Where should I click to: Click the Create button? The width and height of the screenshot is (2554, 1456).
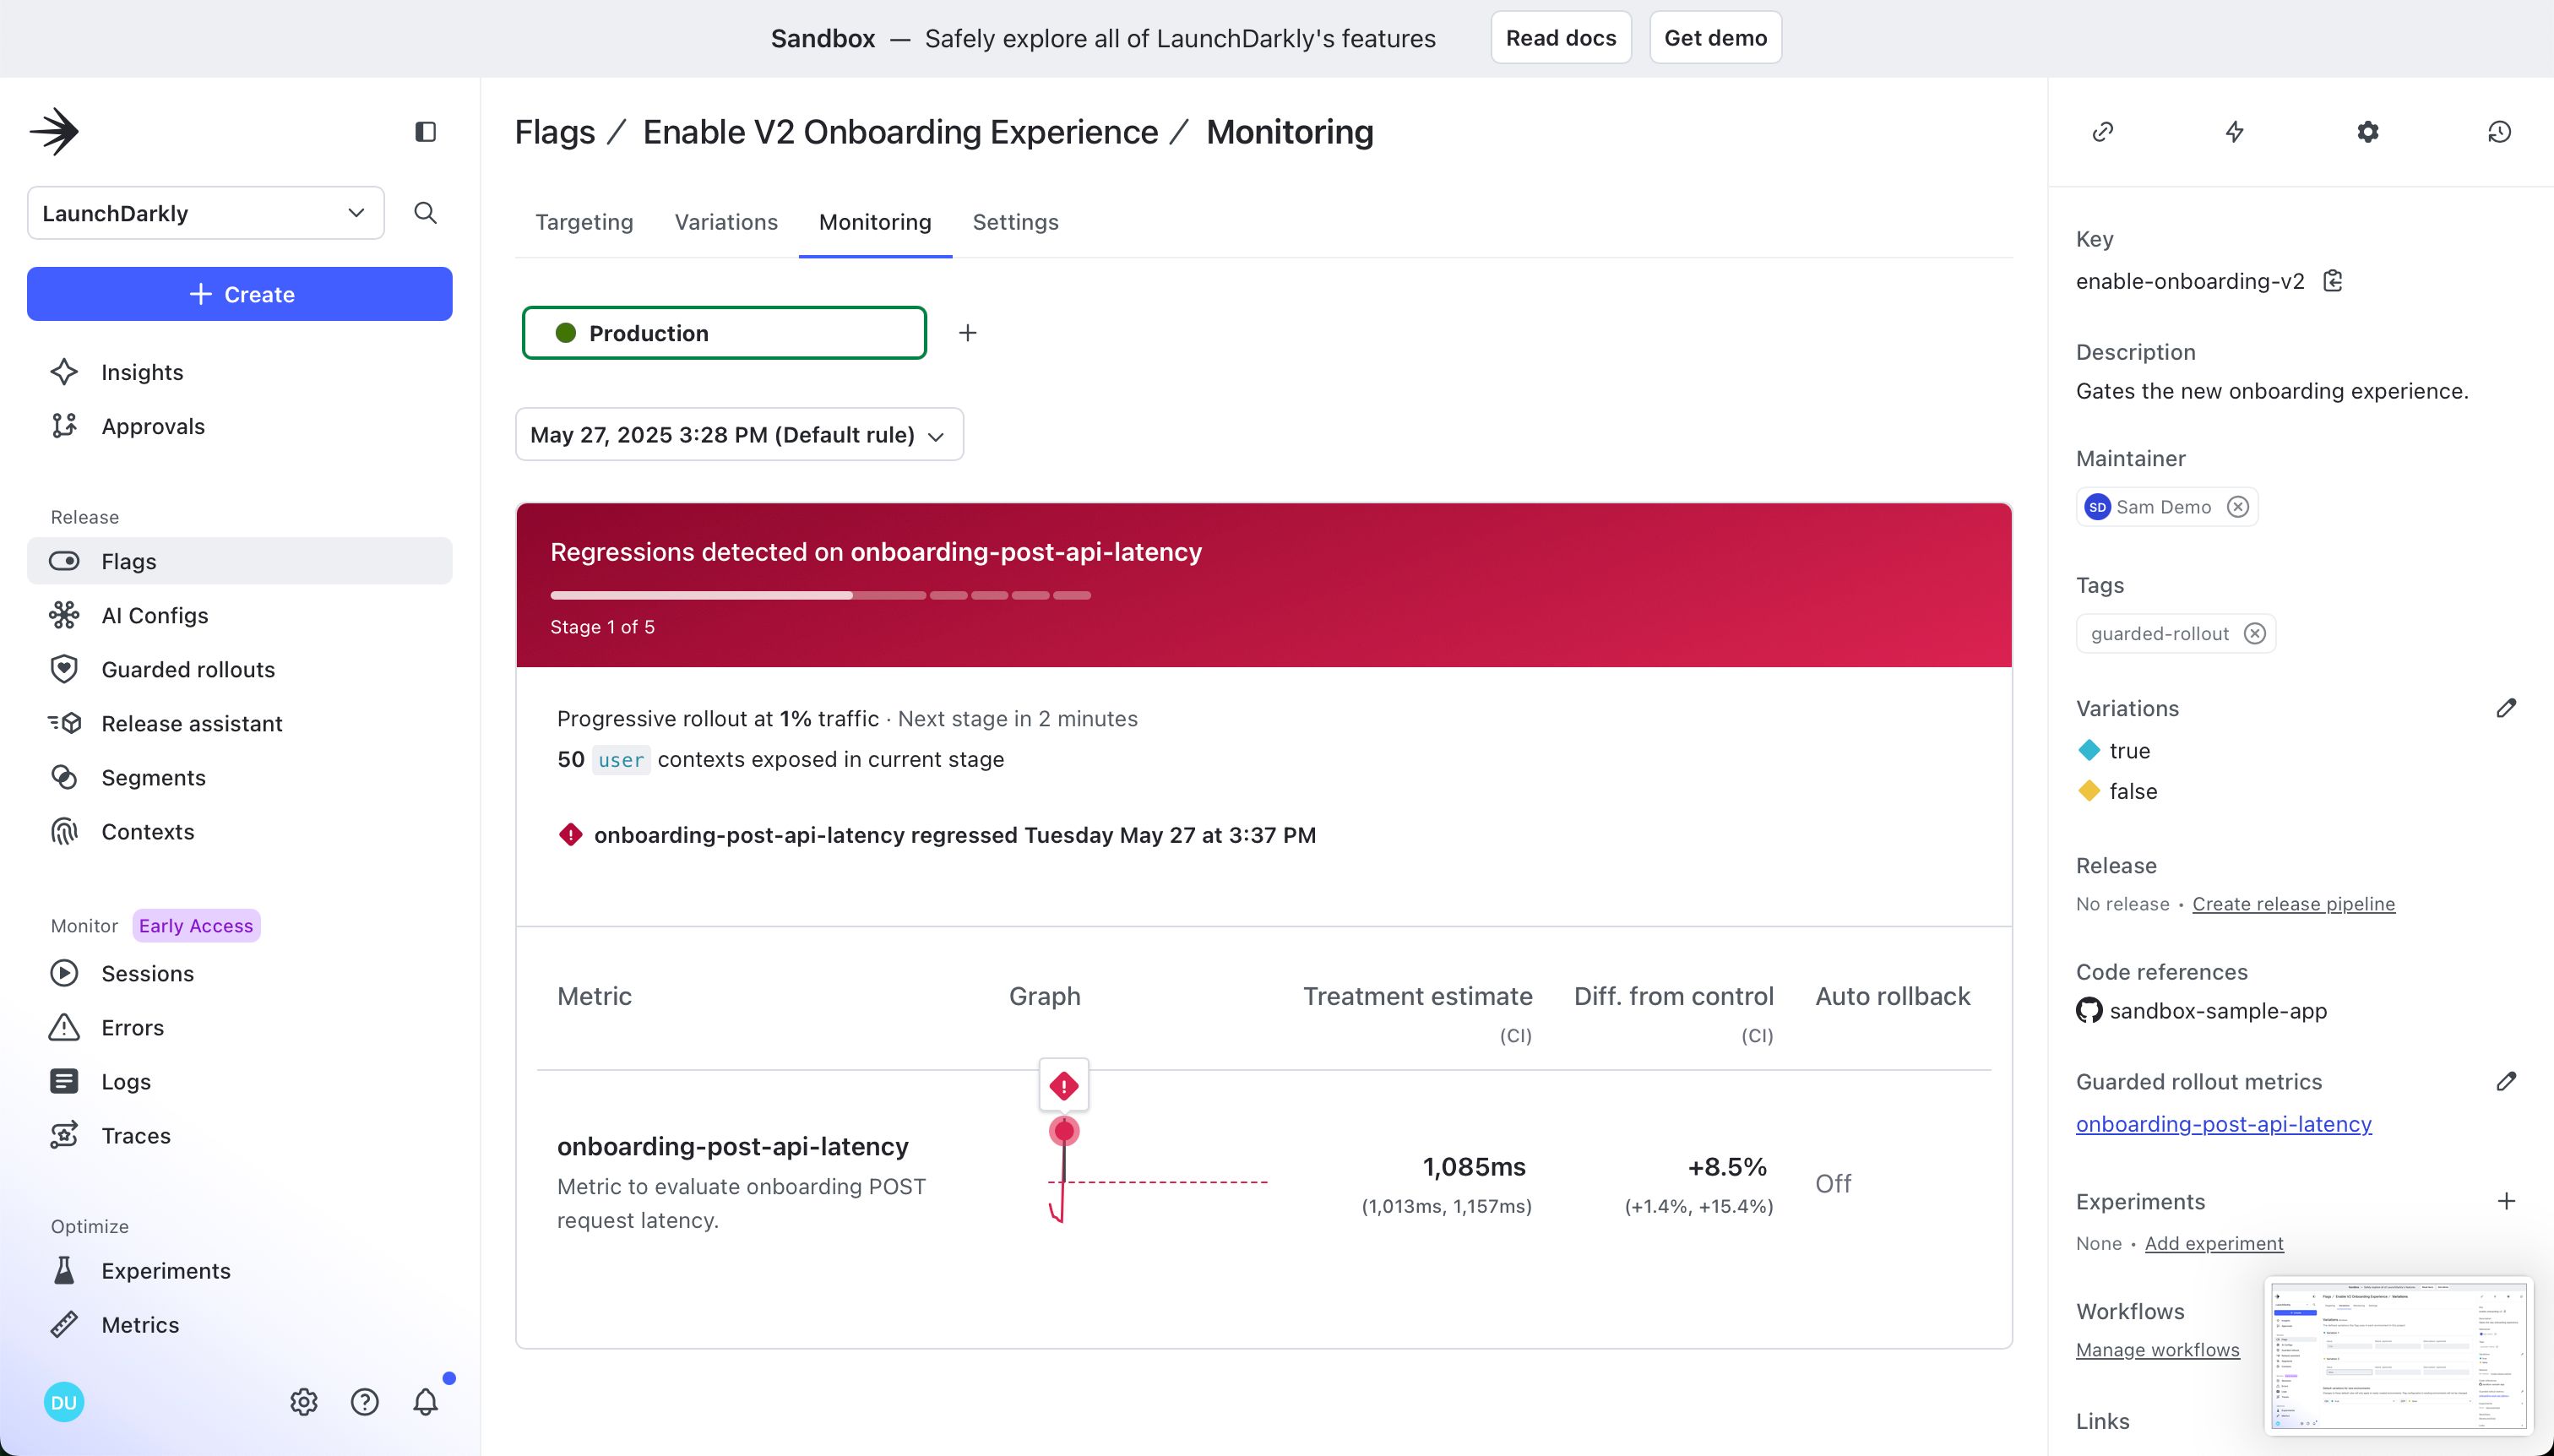point(240,294)
